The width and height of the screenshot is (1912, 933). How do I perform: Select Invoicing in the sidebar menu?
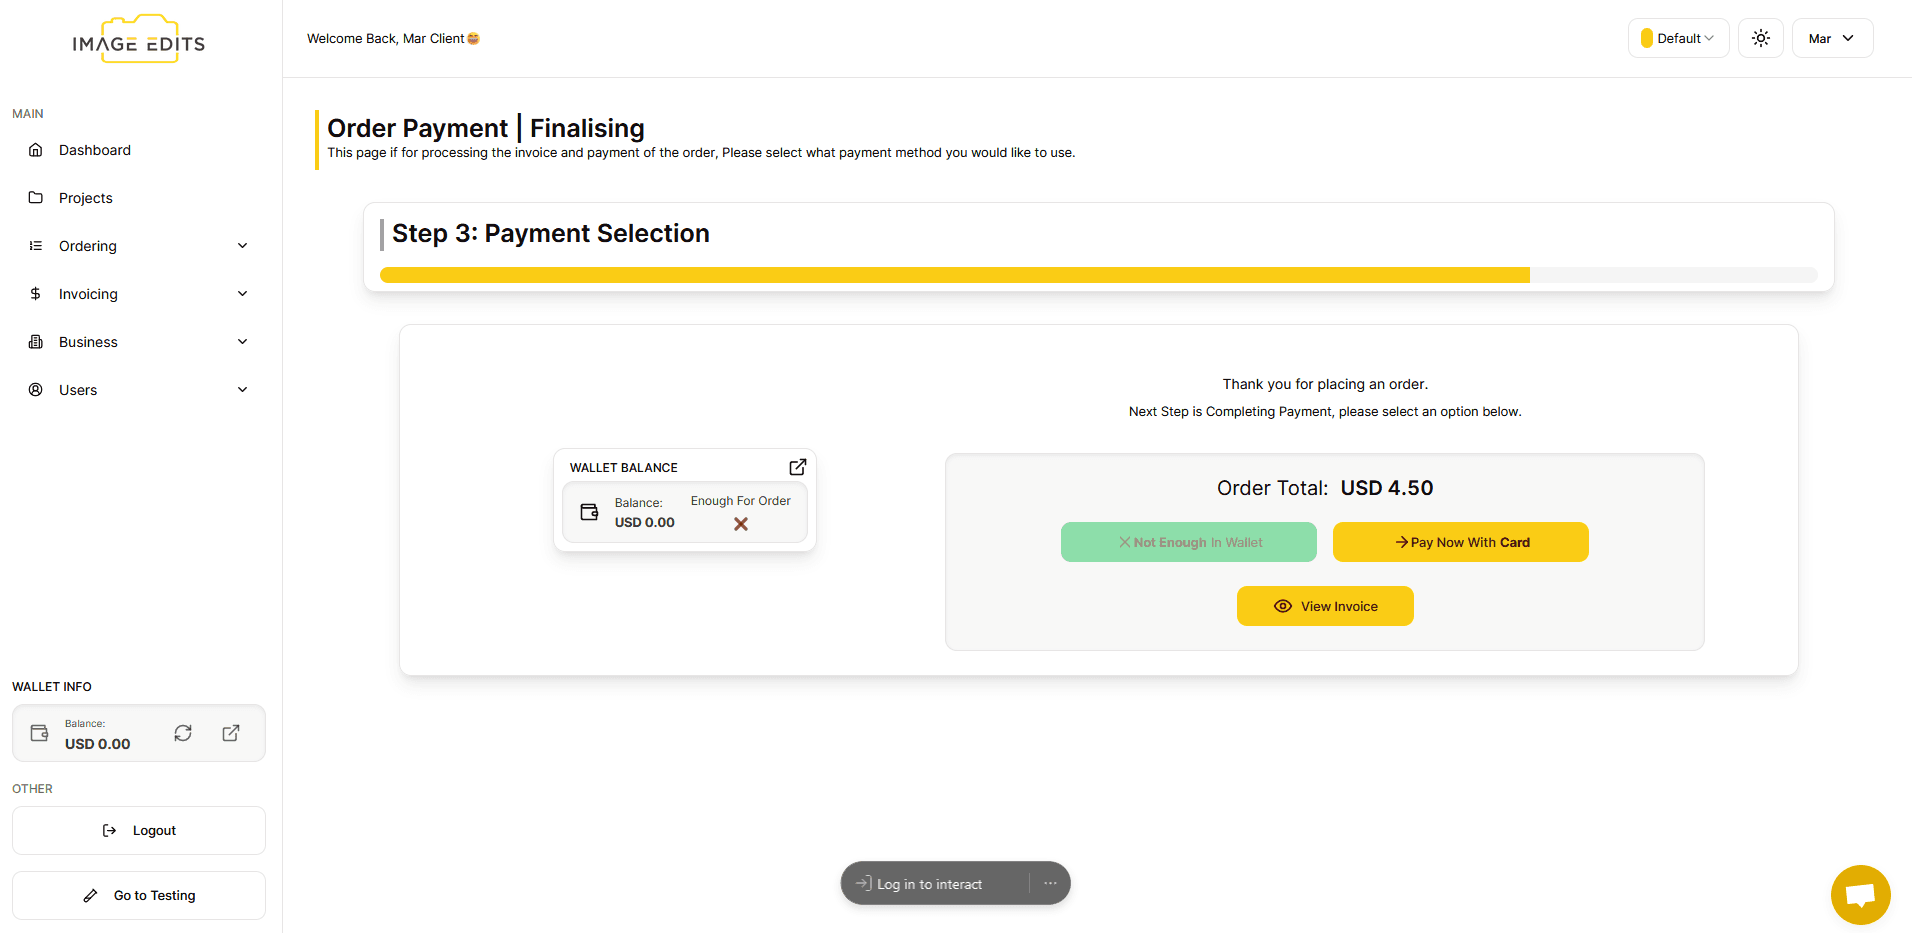coord(89,293)
